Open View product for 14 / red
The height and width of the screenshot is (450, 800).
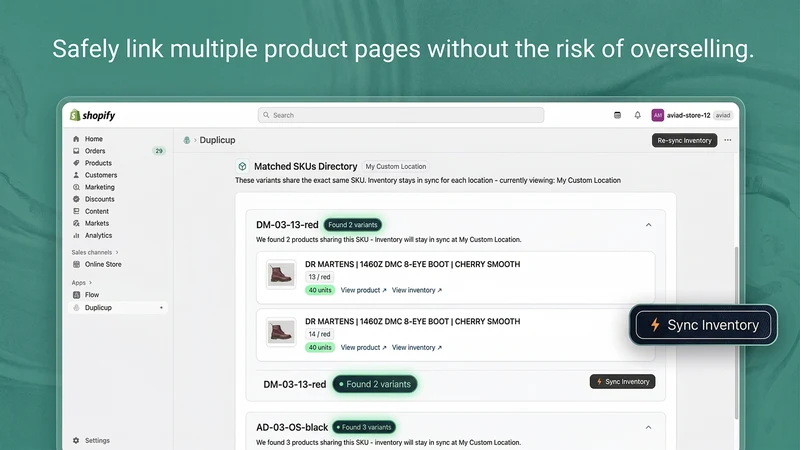tap(363, 347)
